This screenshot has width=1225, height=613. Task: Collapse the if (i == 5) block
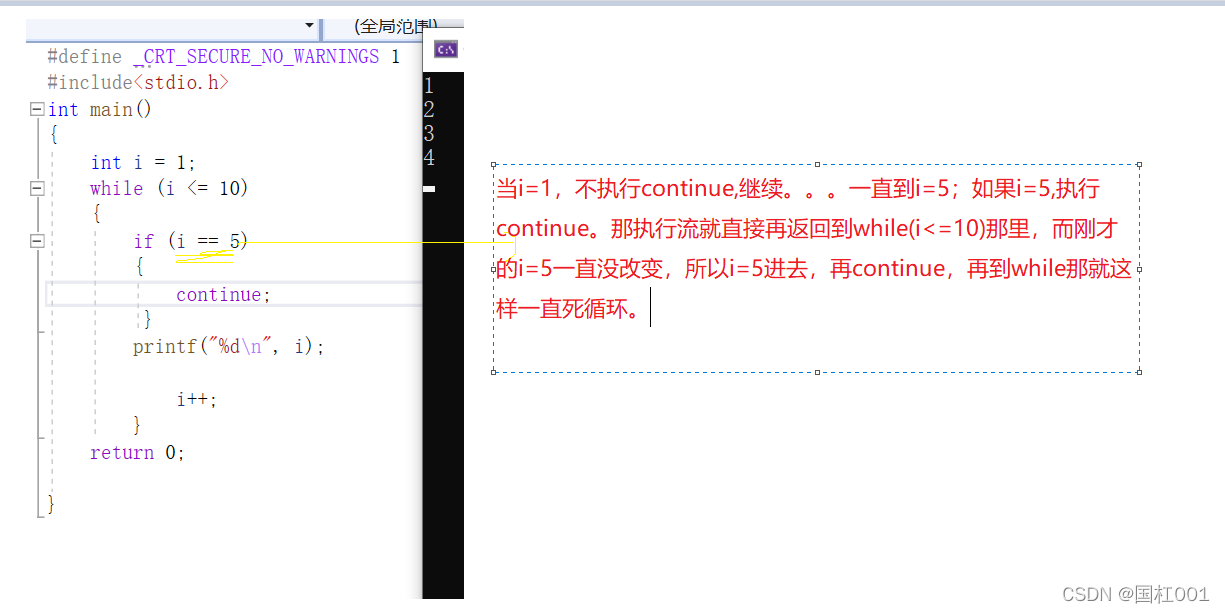pyautogui.click(x=37, y=241)
